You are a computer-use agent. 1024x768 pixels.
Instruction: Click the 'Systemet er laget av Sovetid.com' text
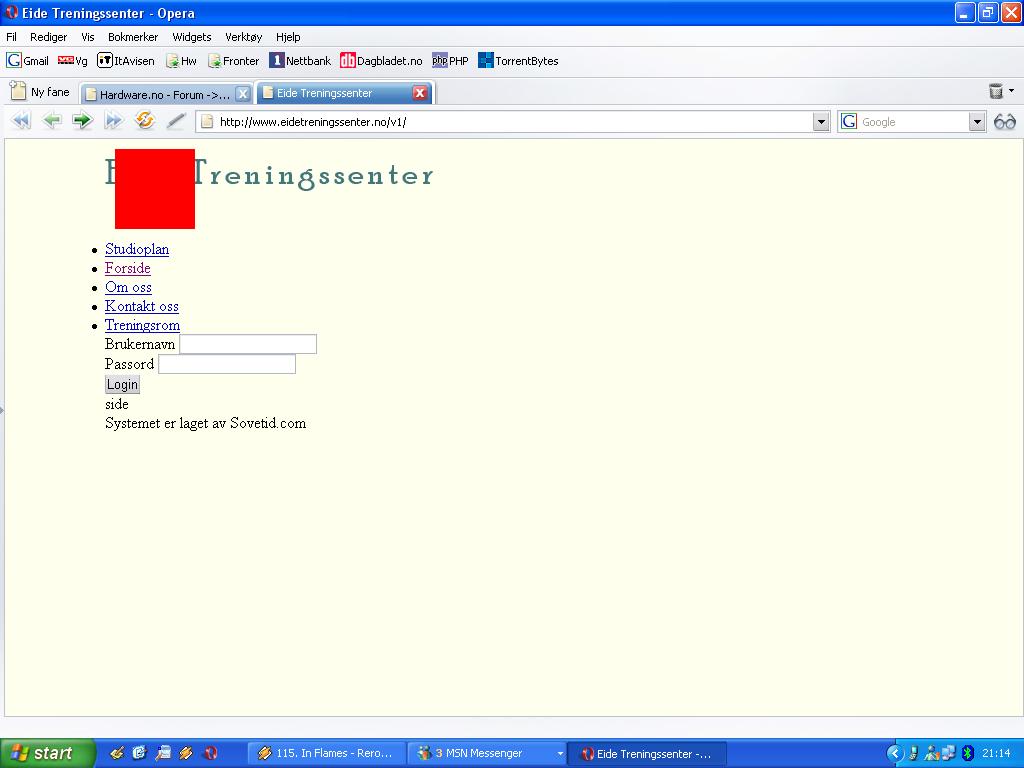pyautogui.click(x=206, y=423)
